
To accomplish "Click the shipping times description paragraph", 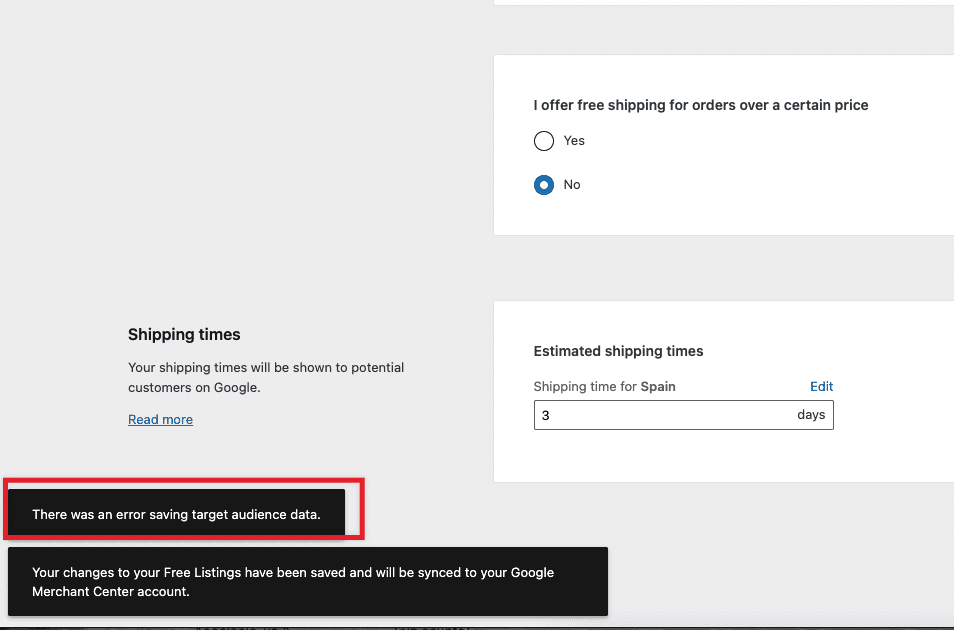I will (265, 377).
